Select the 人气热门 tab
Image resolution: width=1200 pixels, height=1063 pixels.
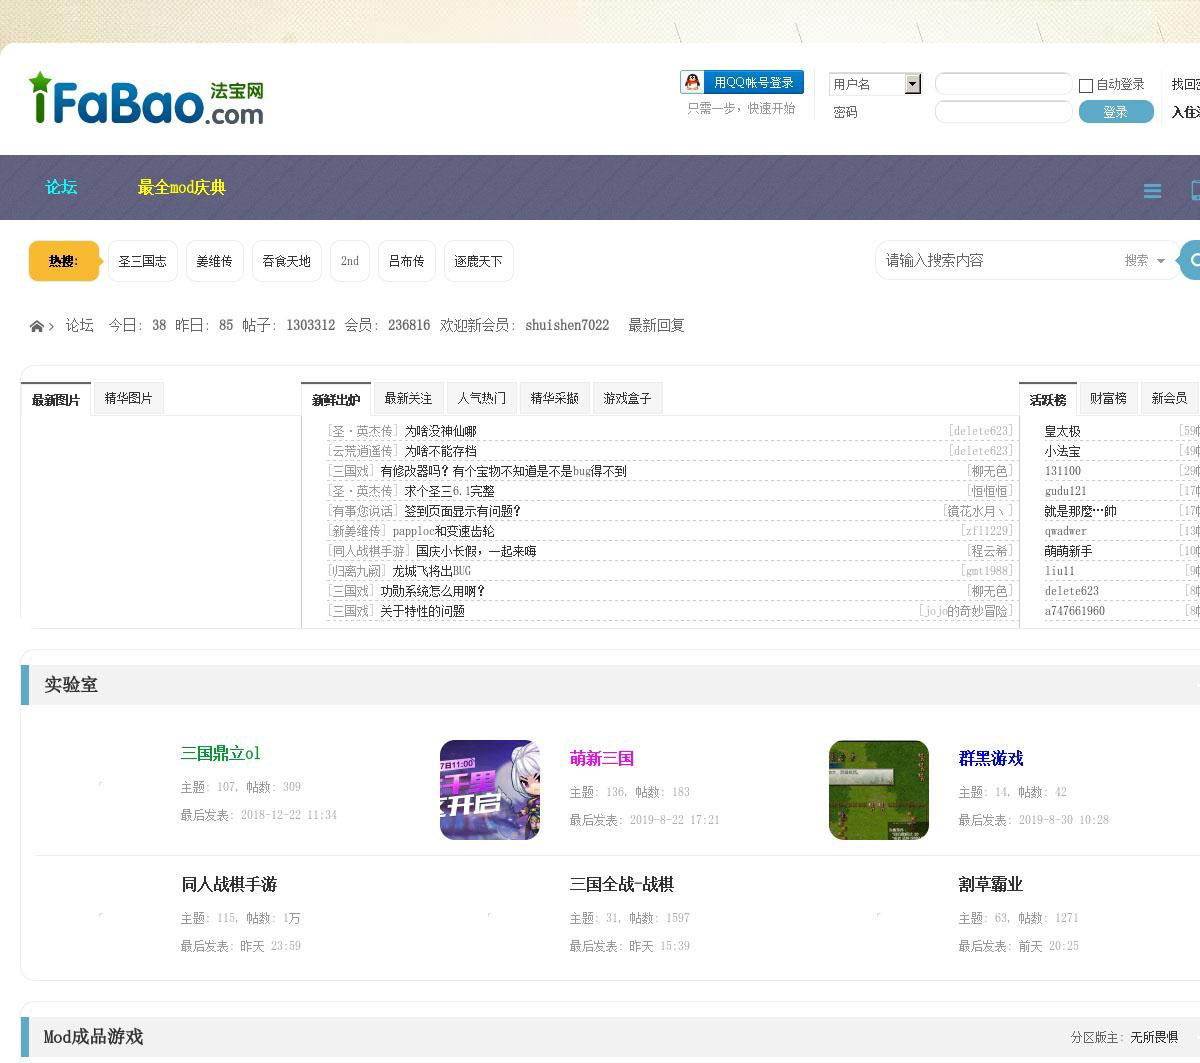[481, 398]
